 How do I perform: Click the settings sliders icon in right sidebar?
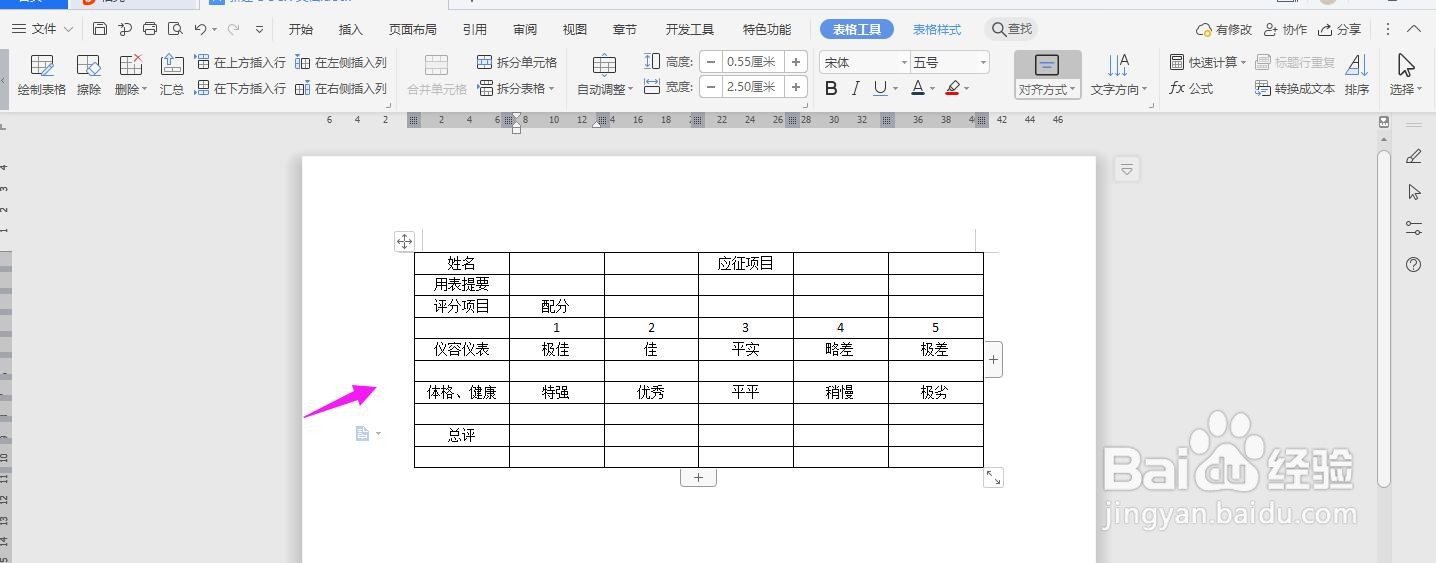[x=1413, y=228]
